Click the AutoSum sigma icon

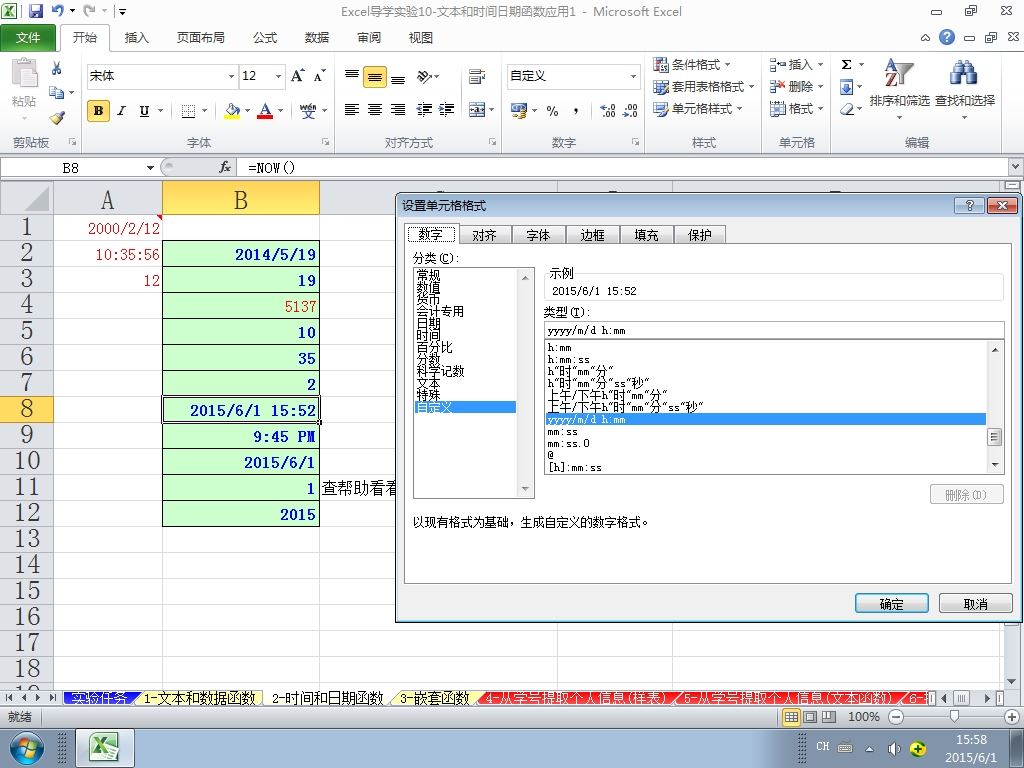tap(846, 64)
